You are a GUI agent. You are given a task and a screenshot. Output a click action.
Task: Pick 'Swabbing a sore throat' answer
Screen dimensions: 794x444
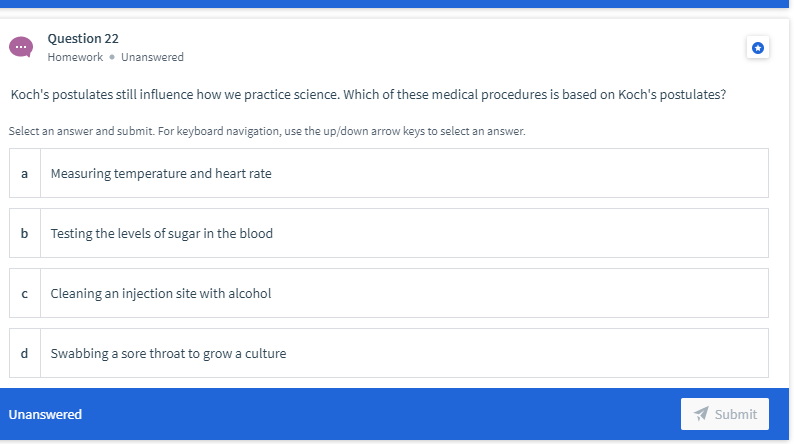click(x=168, y=353)
